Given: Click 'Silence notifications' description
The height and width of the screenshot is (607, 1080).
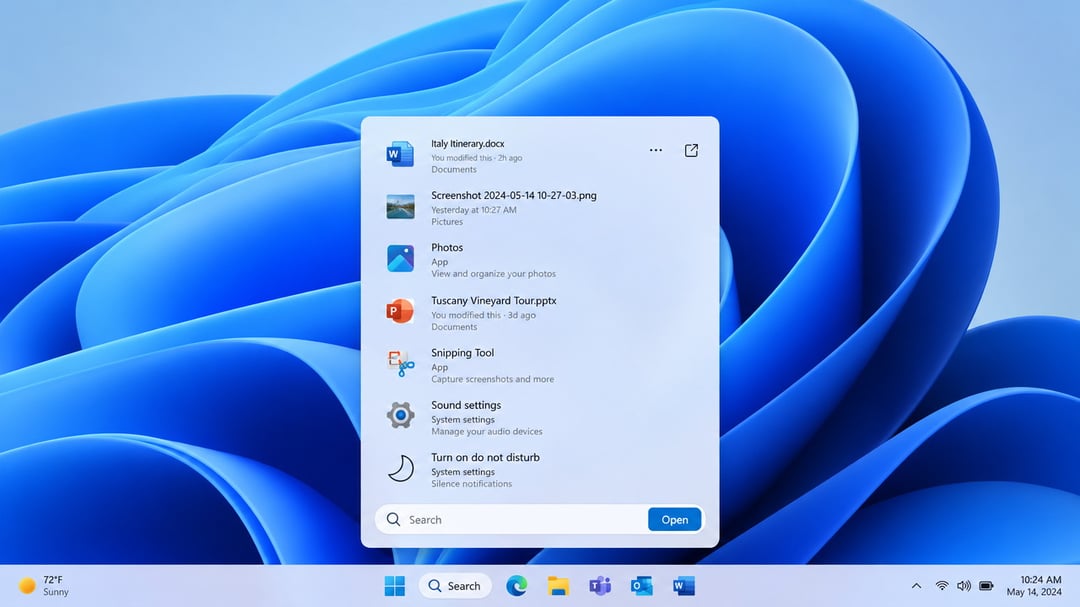Looking at the screenshot, I should click(472, 484).
